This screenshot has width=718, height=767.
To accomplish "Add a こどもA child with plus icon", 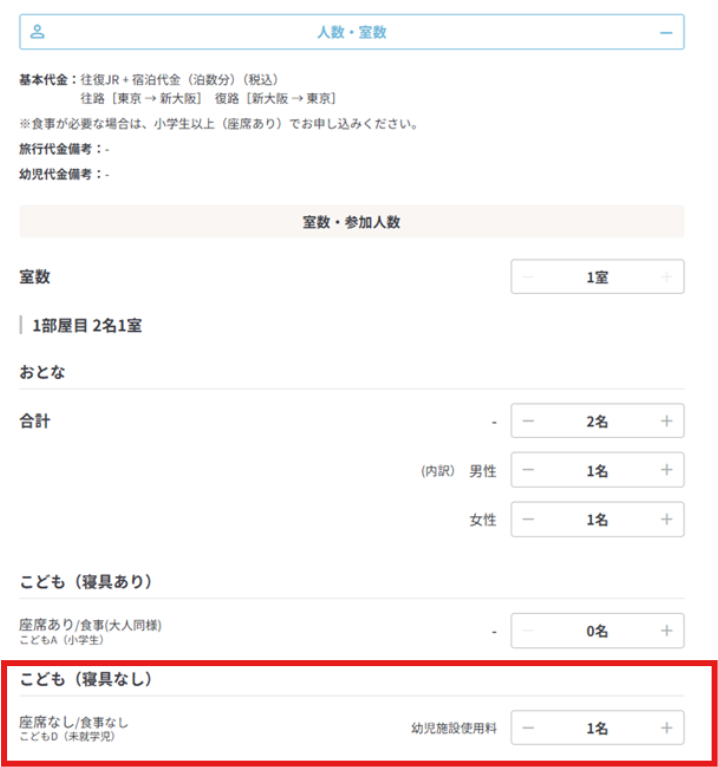I will (666, 630).
